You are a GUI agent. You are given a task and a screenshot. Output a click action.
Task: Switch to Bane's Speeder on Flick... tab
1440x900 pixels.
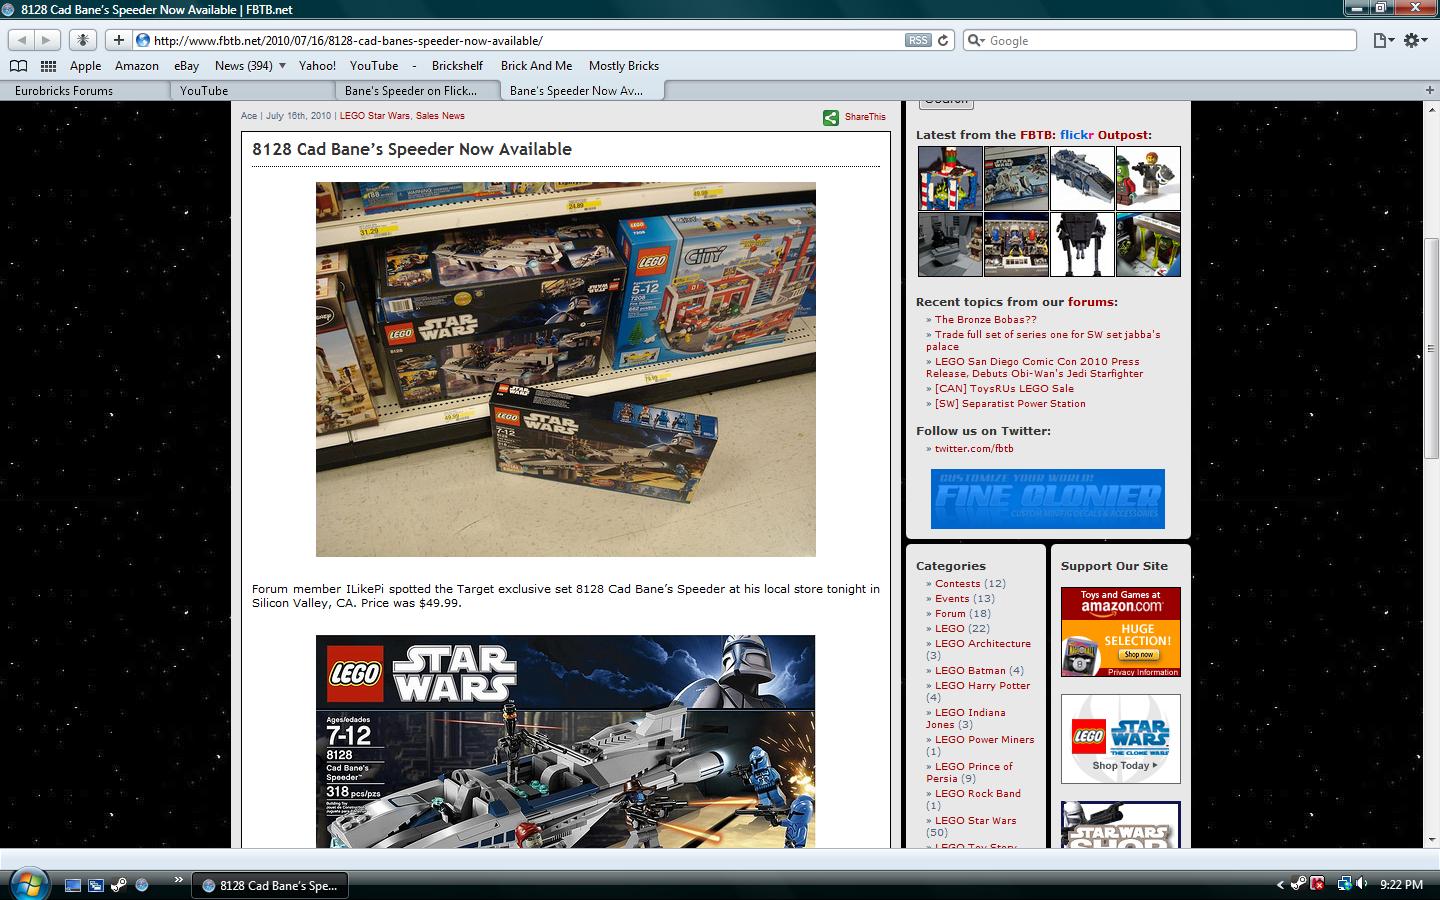coord(416,90)
